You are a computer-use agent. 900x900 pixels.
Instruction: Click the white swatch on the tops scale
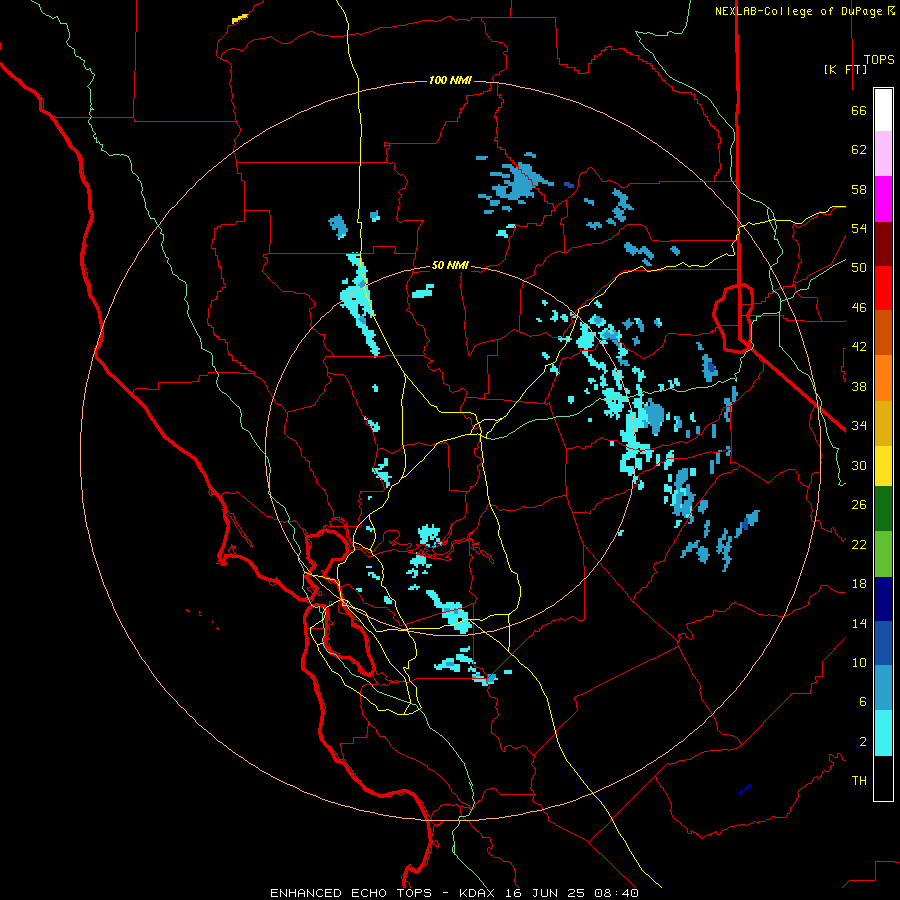pos(883,110)
